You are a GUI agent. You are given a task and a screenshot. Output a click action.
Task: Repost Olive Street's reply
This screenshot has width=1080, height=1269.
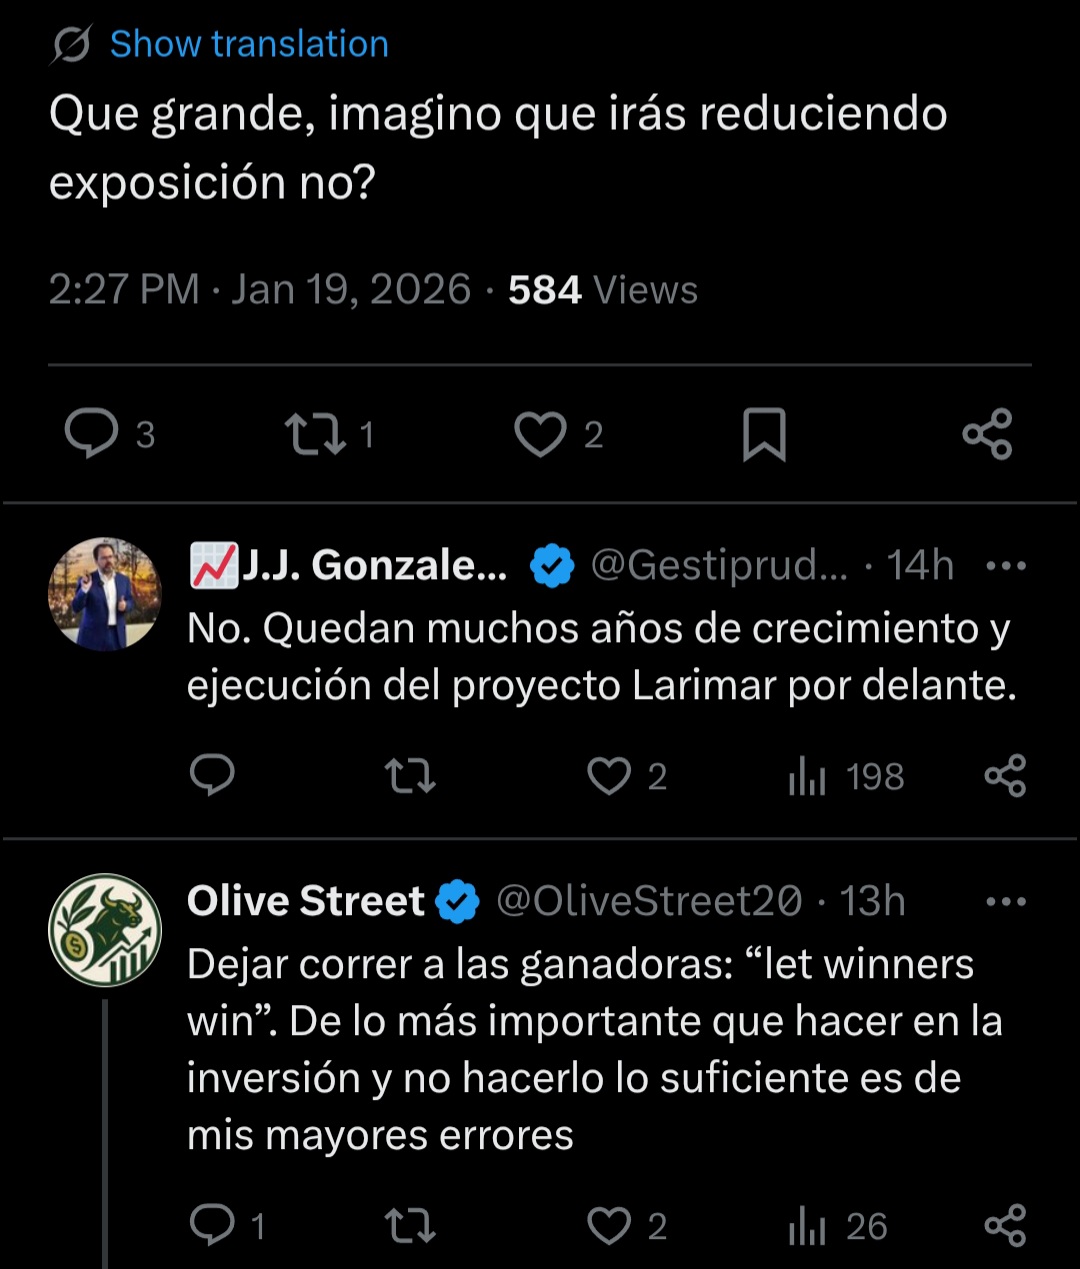tap(410, 1226)
